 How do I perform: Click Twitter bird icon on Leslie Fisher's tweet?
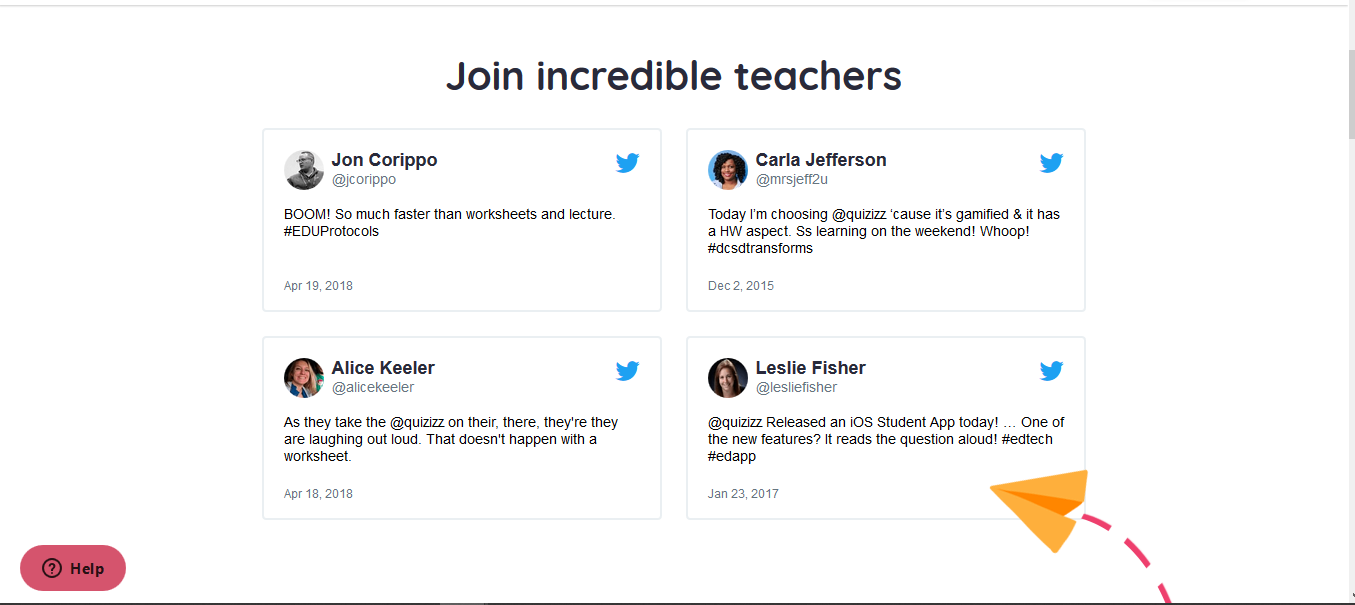(1051, 371)
